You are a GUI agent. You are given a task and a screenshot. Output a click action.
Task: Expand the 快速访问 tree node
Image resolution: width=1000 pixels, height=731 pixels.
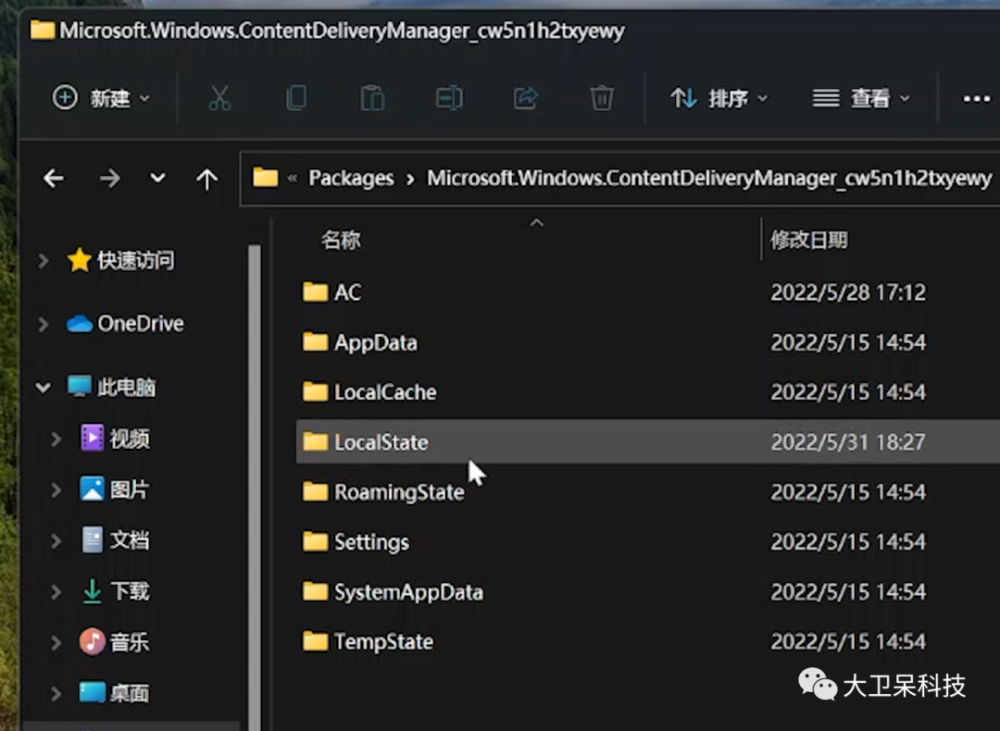point(43,261)
